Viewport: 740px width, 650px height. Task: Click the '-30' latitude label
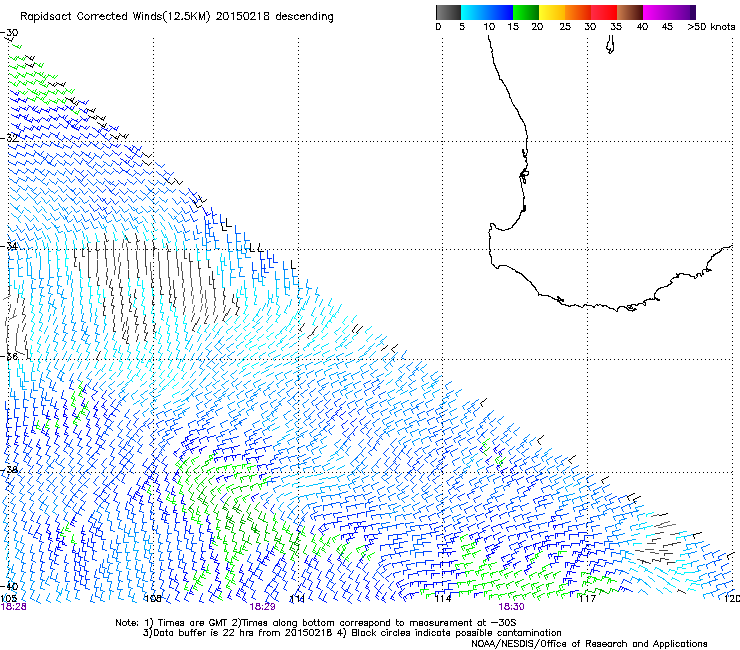tap(9, 33)
